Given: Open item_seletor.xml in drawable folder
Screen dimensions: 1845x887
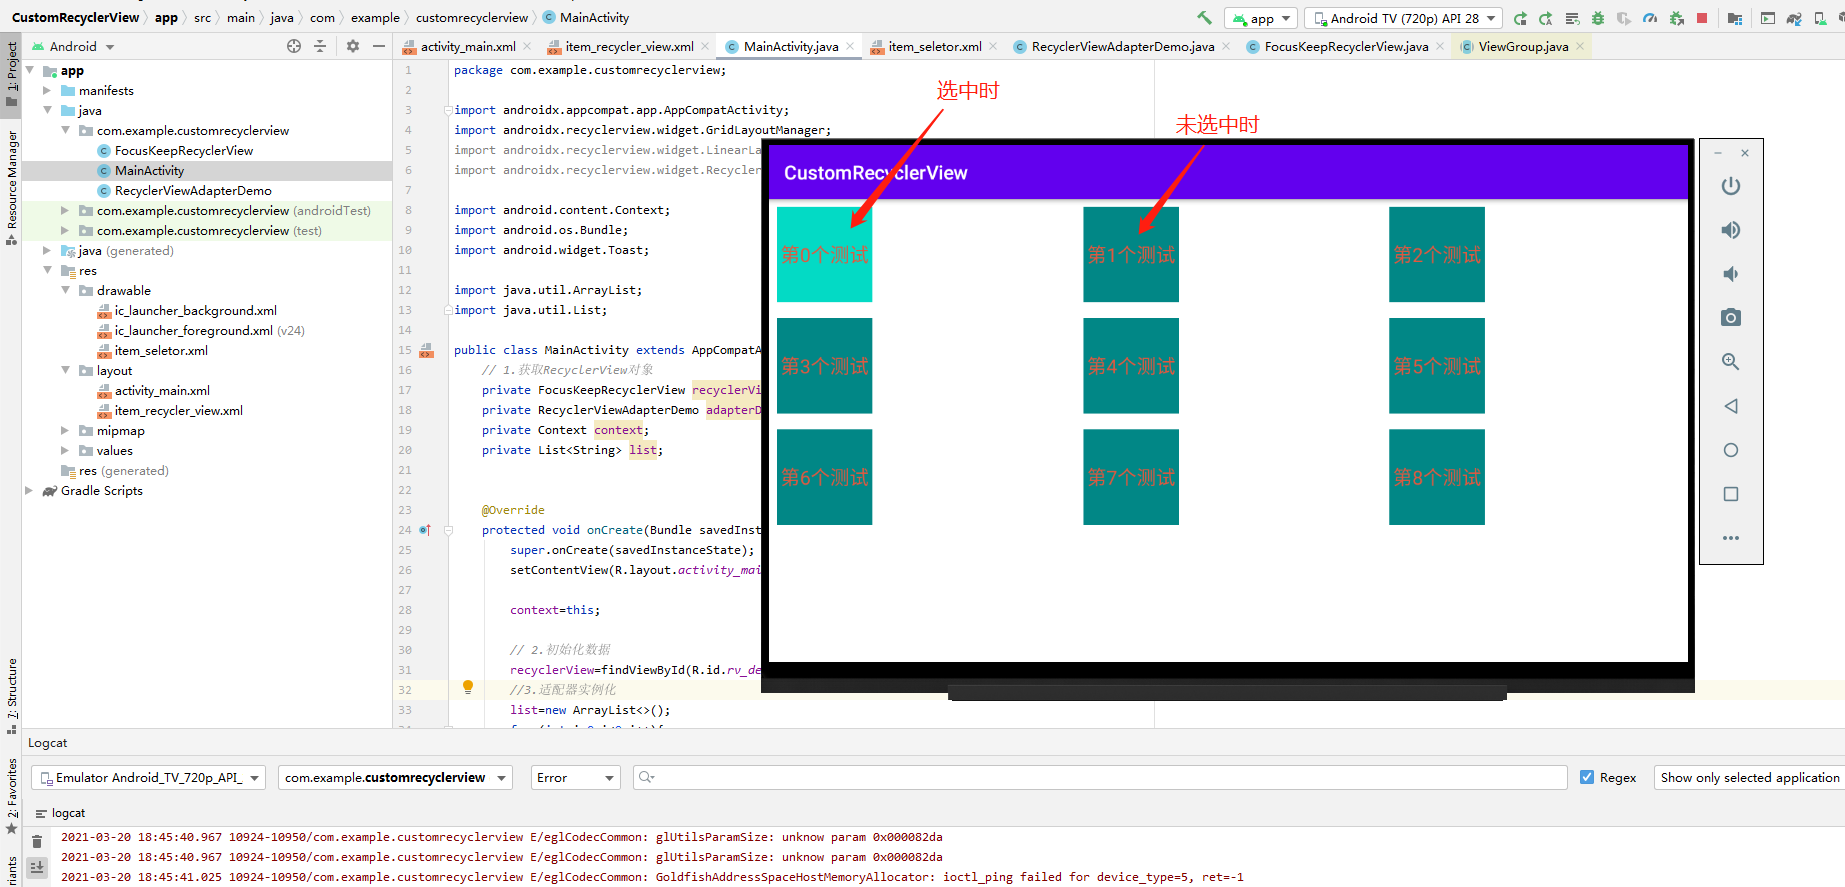Looking at the screenshot, I should [161, 351].
